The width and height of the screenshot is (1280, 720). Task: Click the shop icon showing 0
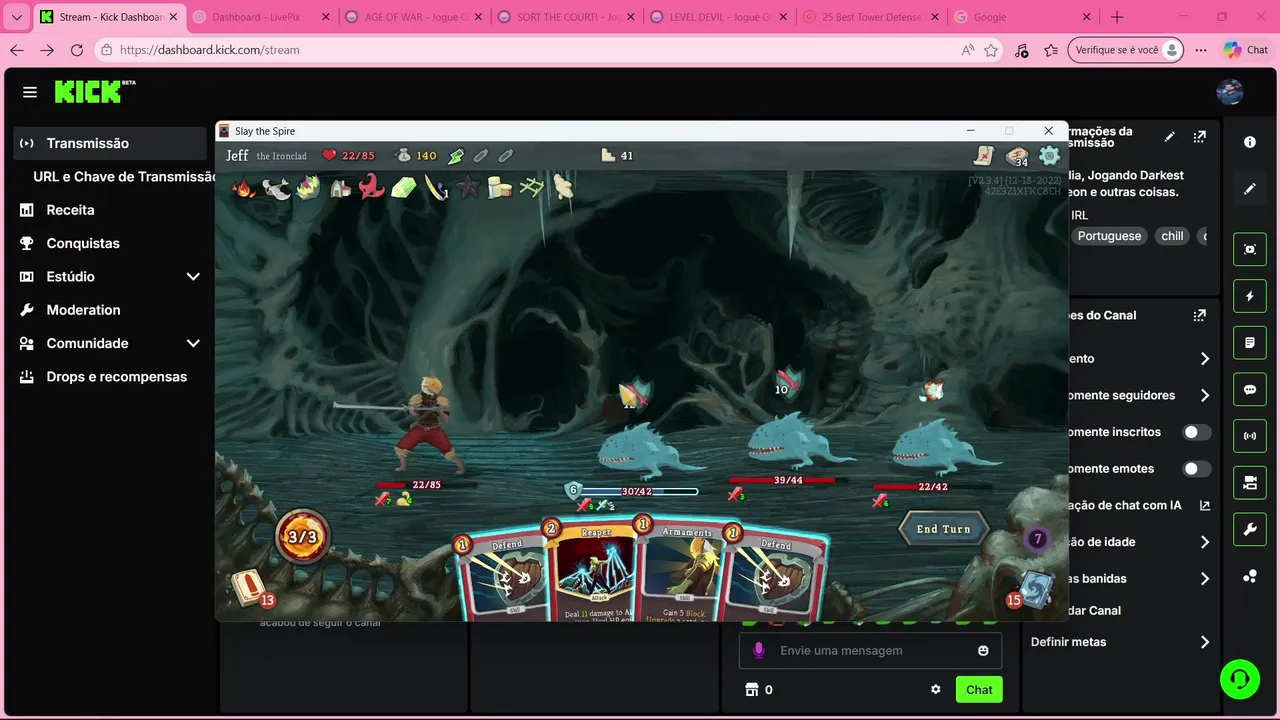point(752,690)
